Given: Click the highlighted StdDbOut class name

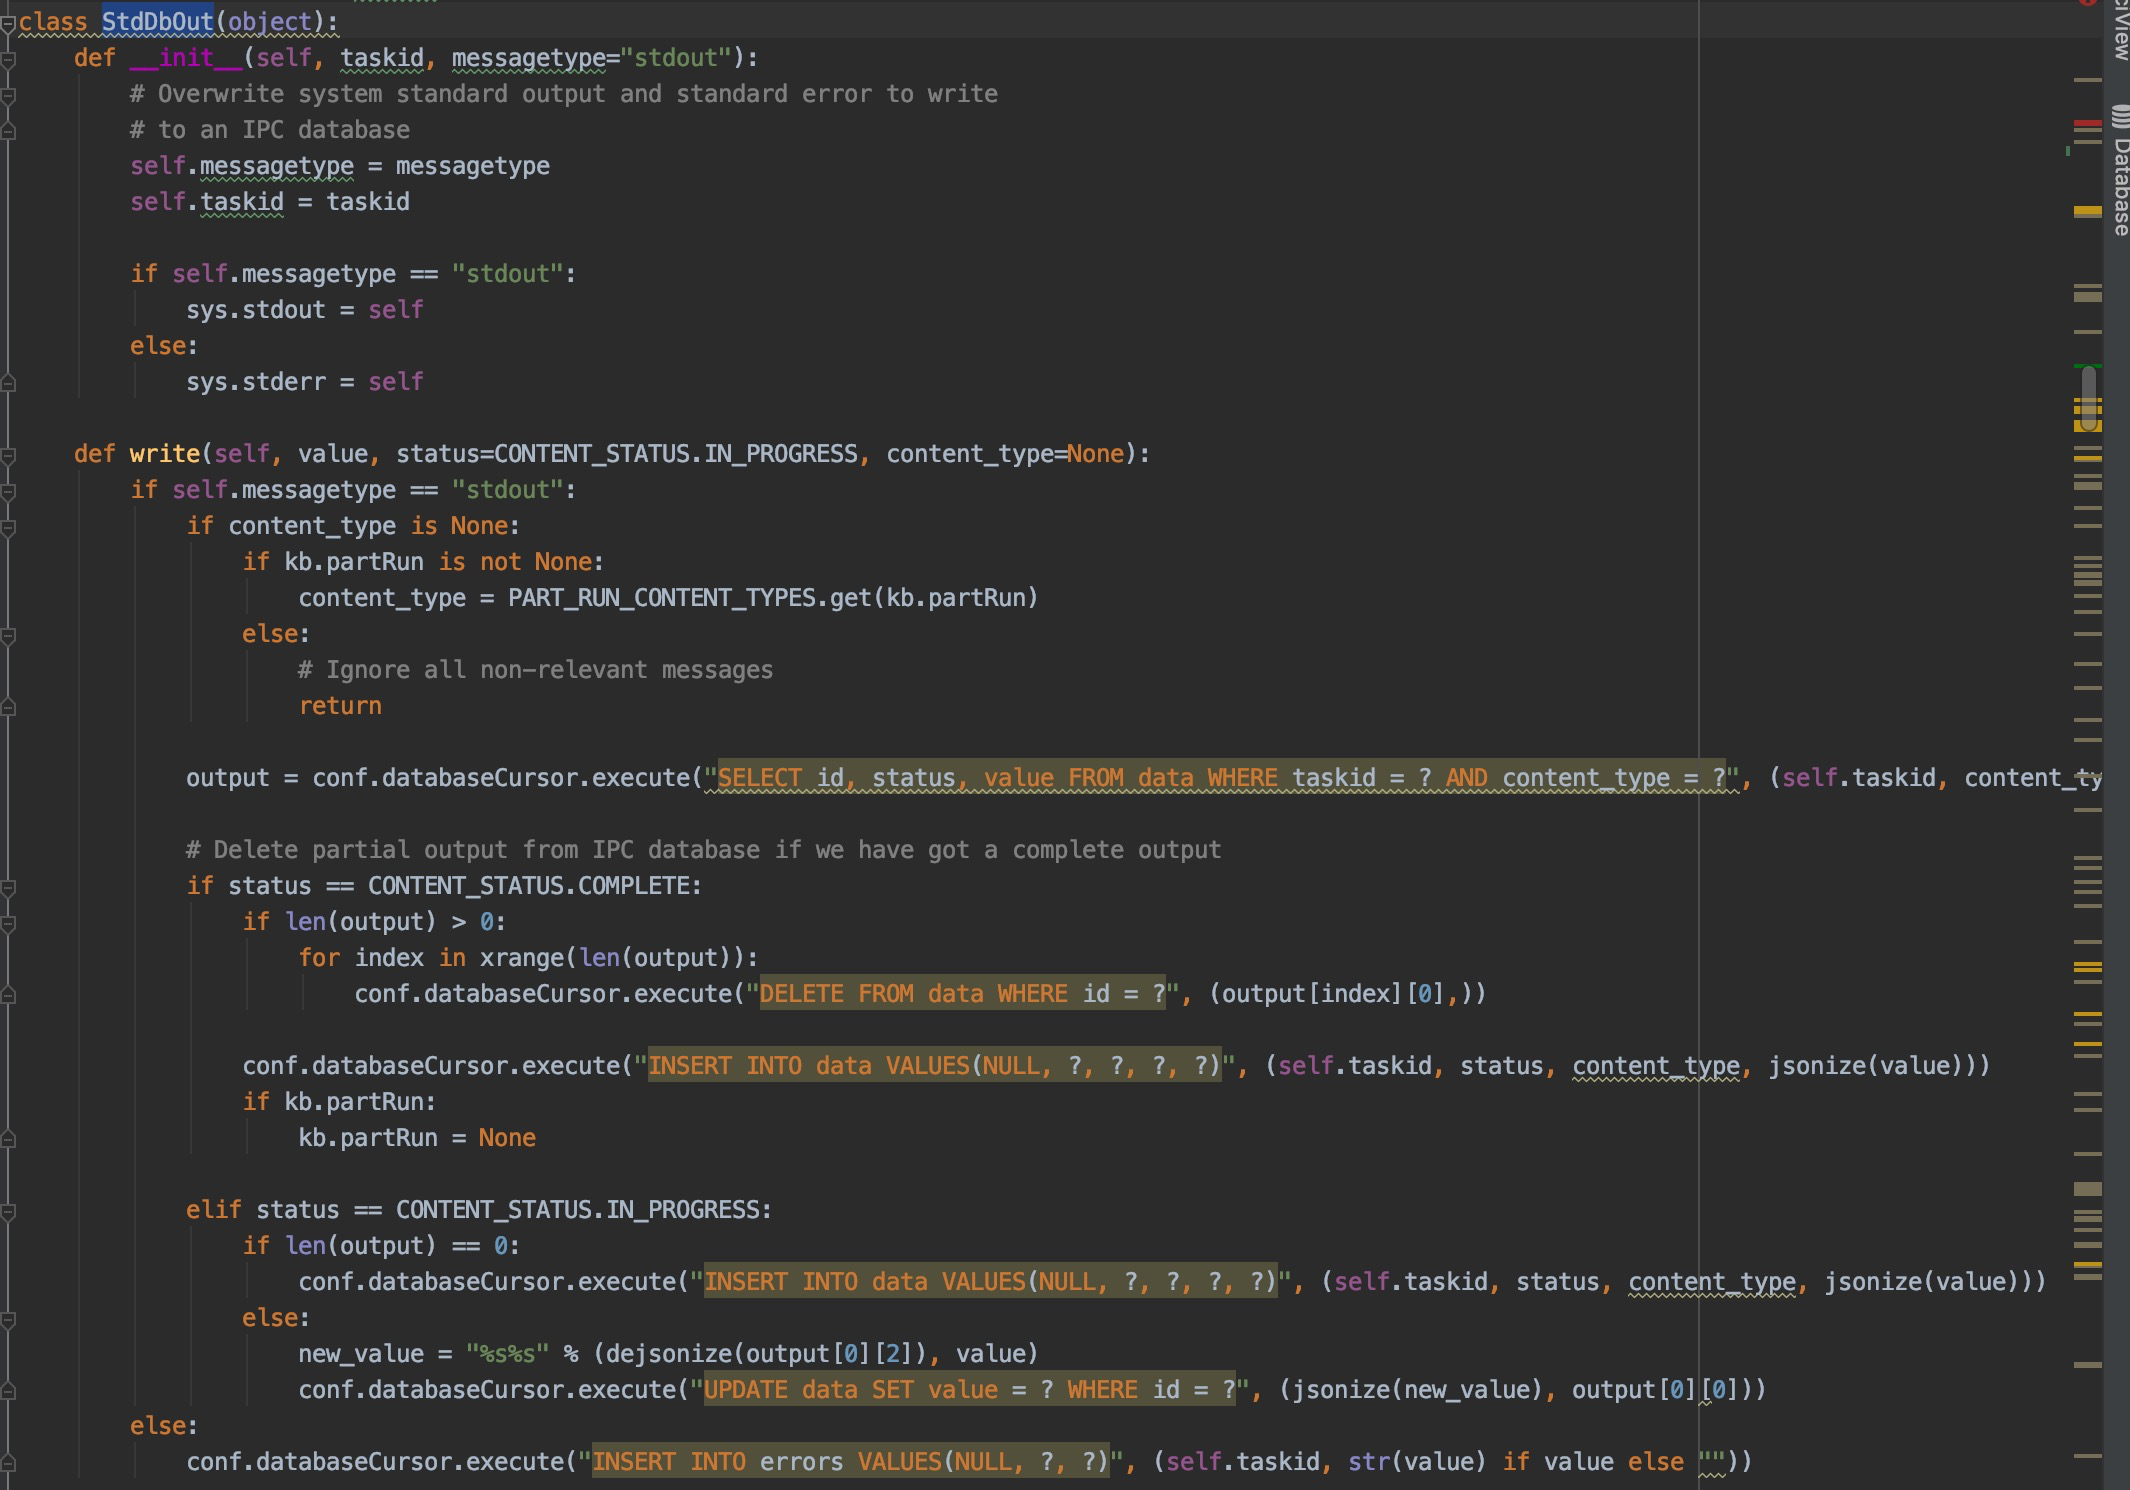Looking at the screenshot, I should click(x=157, y=21).
